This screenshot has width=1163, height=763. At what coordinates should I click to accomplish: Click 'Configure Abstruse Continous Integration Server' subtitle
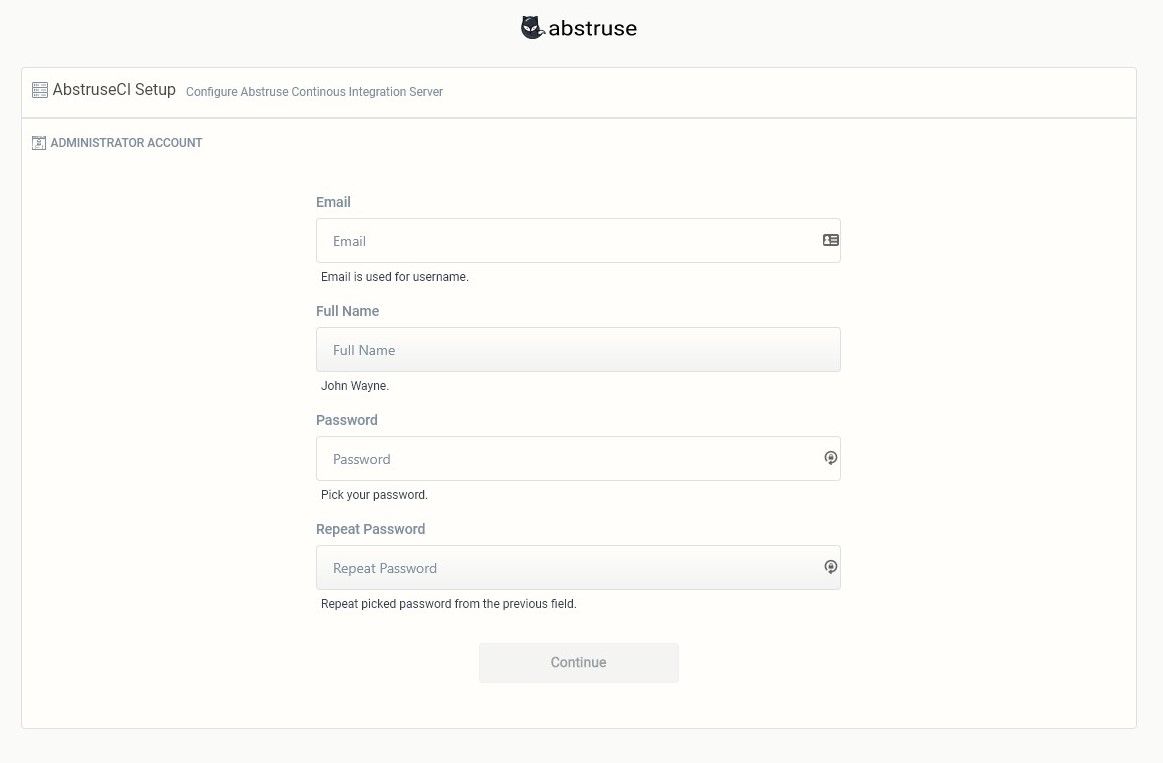tap(314, 92)
